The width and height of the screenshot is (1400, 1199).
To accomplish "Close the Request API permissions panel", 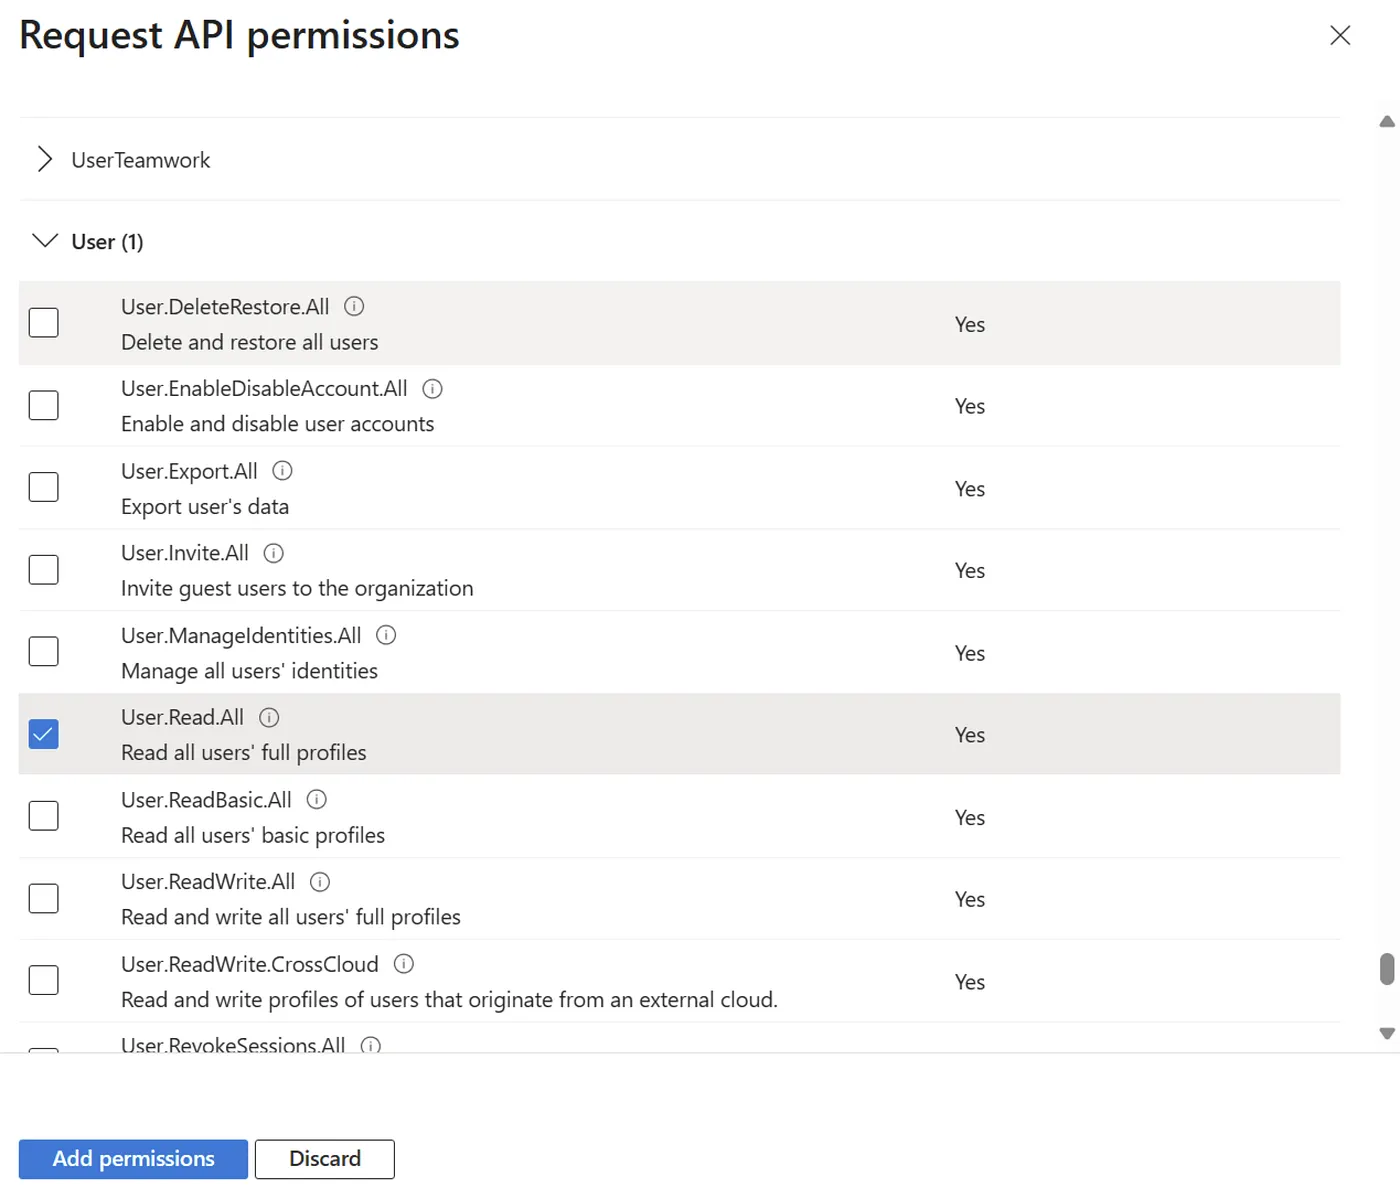I will [x=1340, y=36].
